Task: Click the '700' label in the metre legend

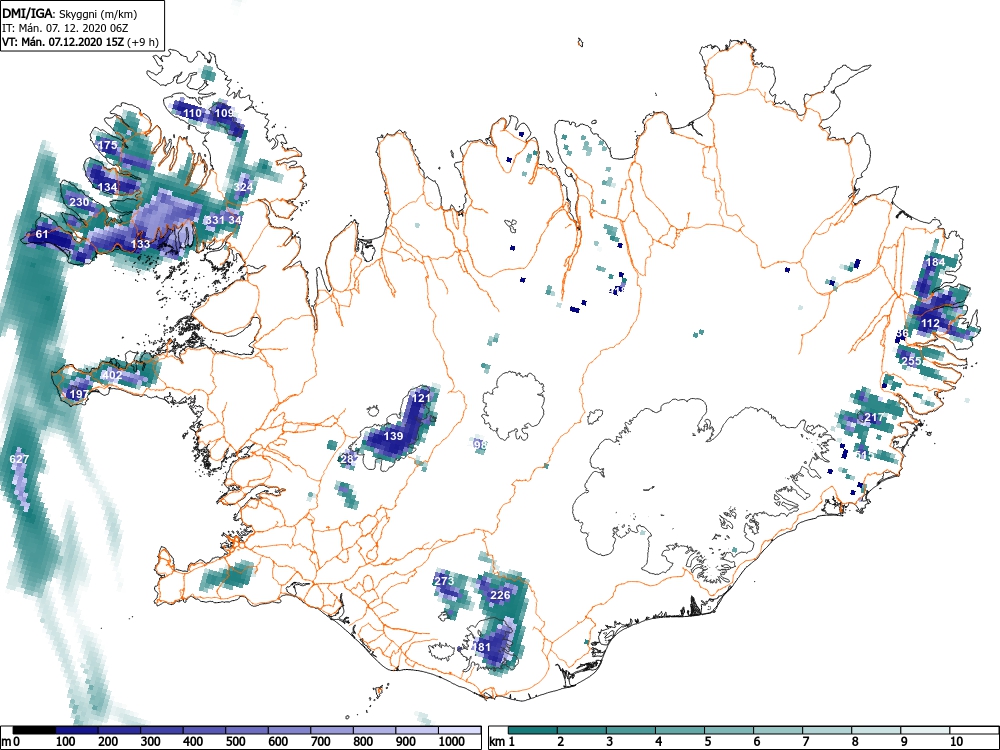Action: click(x=320, y=742)
